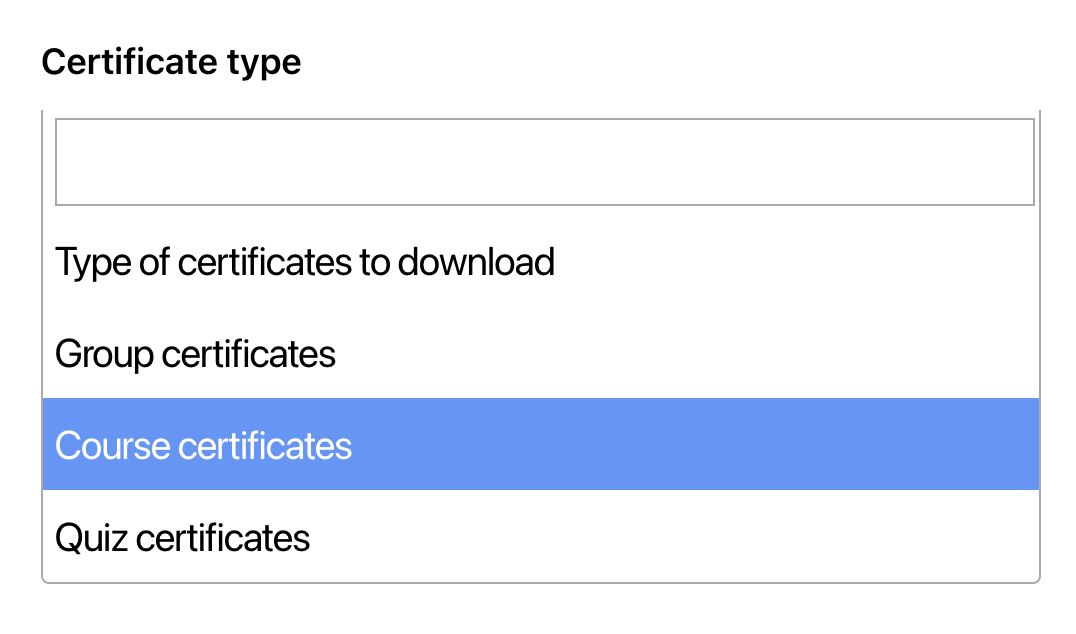Pick Quiz certificates from the list
Viewport: 1076px width, 634px height.
click(183, 538)
